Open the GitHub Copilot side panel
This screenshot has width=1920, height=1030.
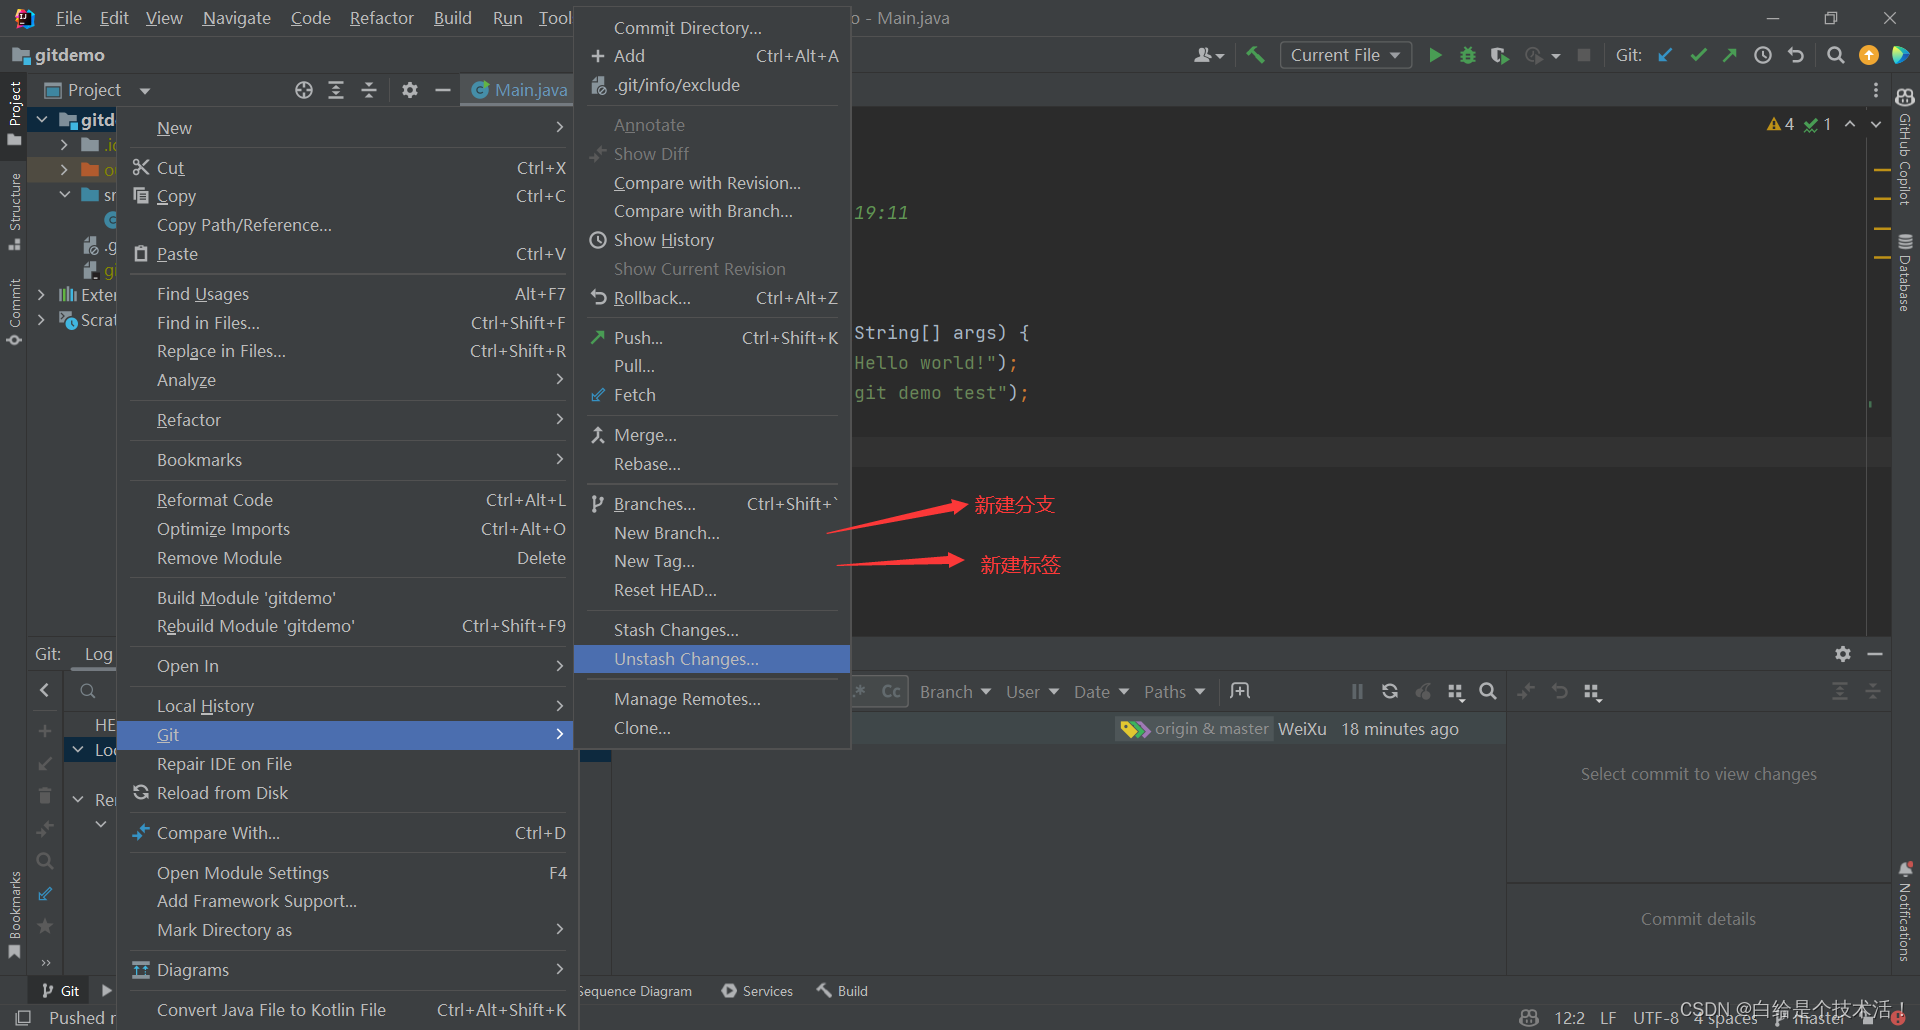1905,146
